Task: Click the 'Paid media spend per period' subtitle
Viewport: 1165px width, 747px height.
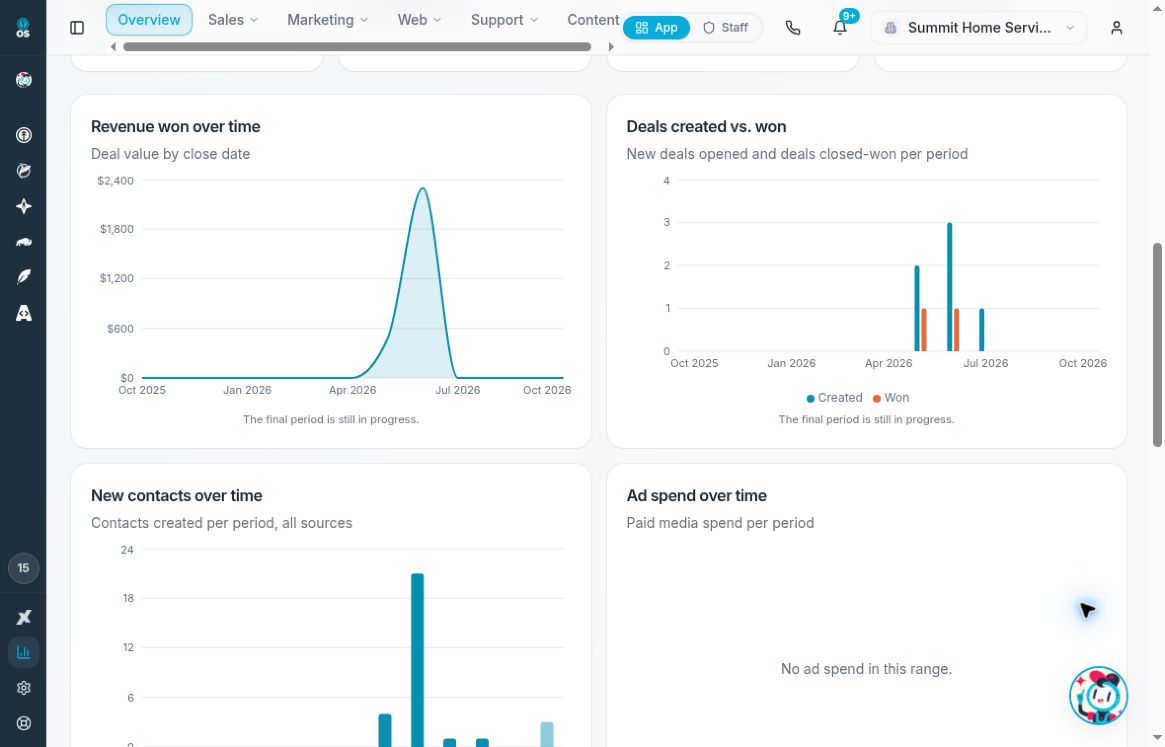Action: pyautogui.click(x=720, y=523)
